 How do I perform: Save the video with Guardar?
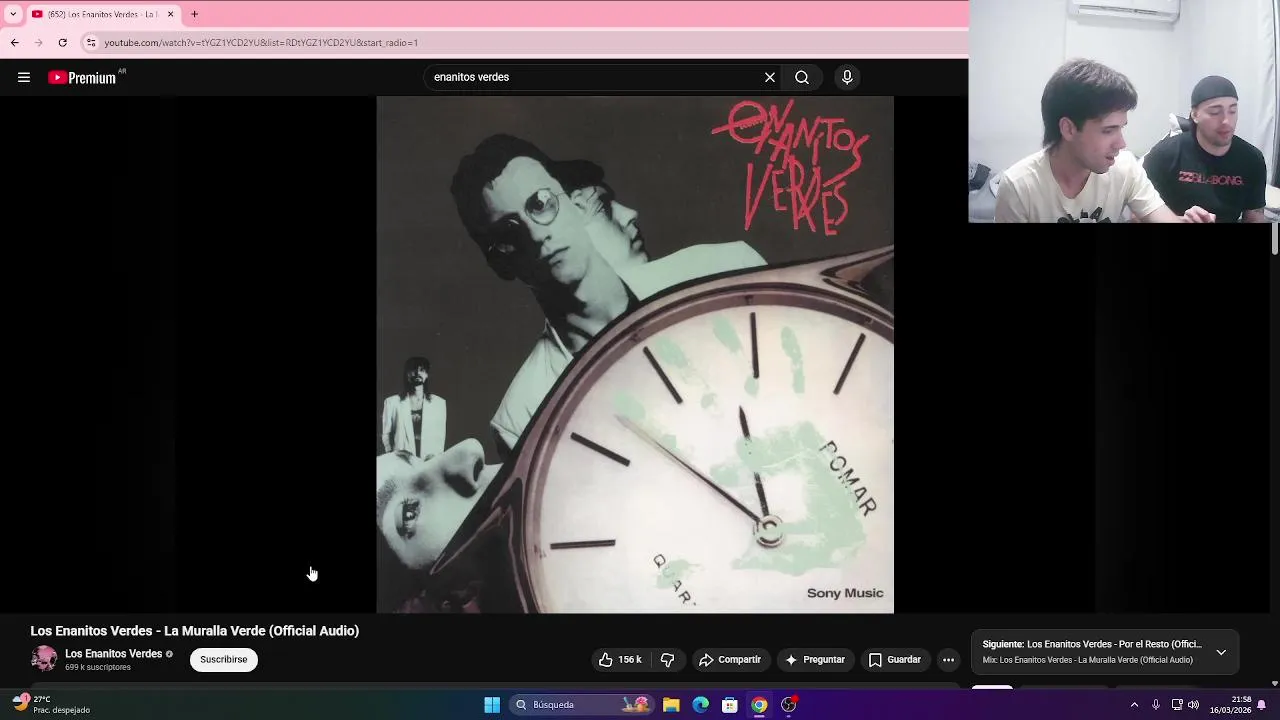tap(894, 660)
